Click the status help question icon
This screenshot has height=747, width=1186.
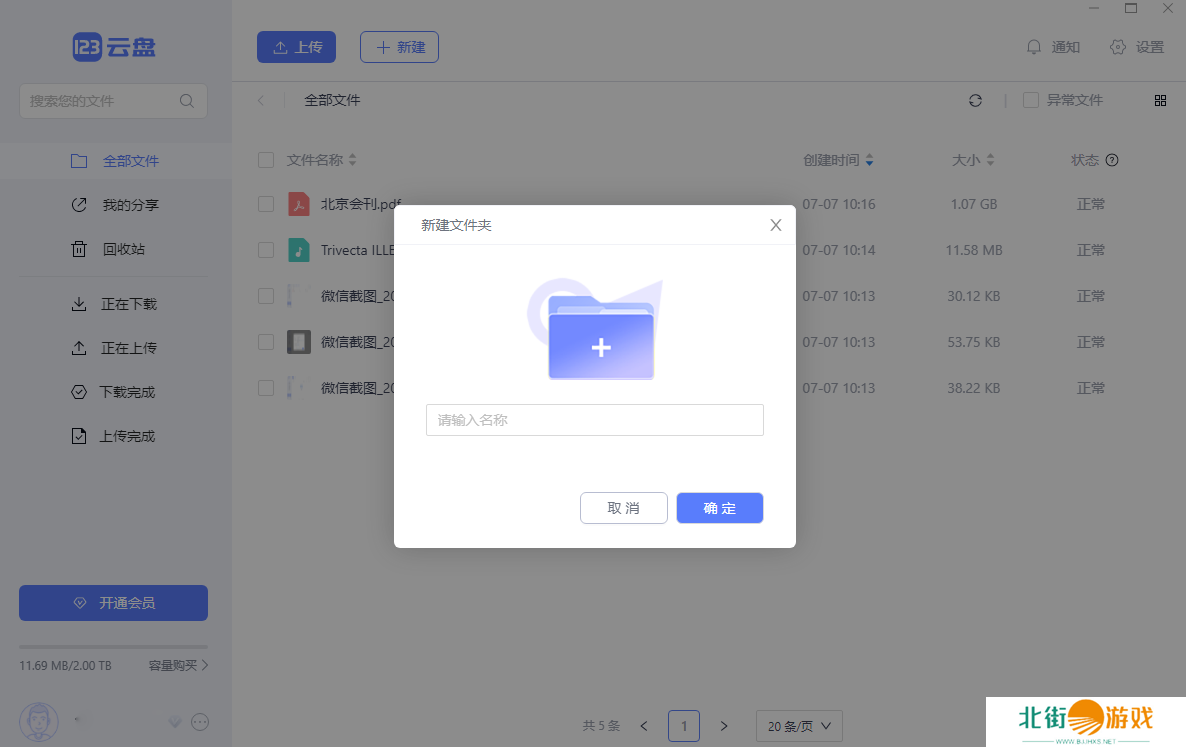[x=1112, y=160]
